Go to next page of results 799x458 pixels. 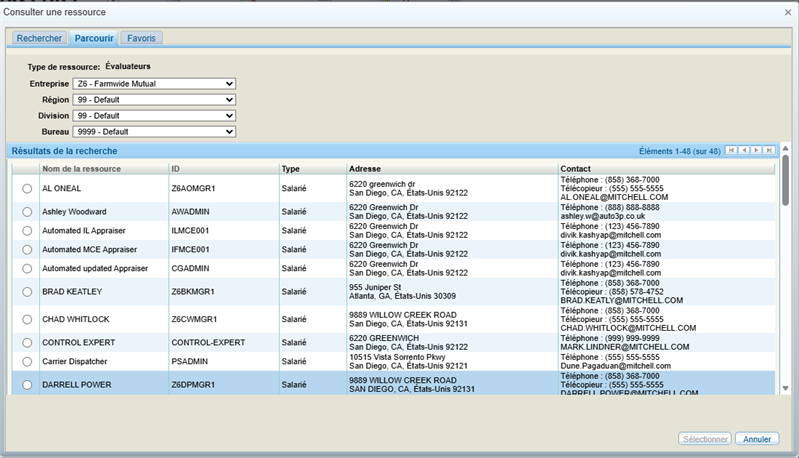(x=757, y=151)
